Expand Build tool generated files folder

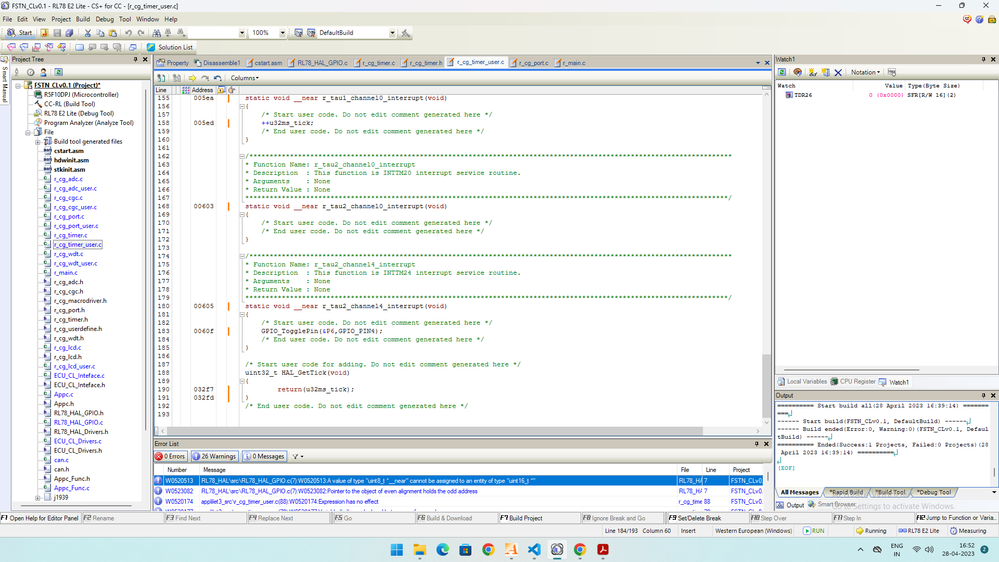(x=38, y=141)
